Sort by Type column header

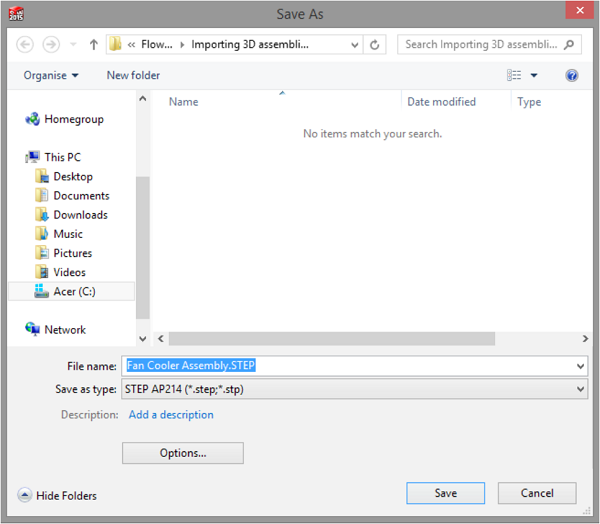pos(529,102)
